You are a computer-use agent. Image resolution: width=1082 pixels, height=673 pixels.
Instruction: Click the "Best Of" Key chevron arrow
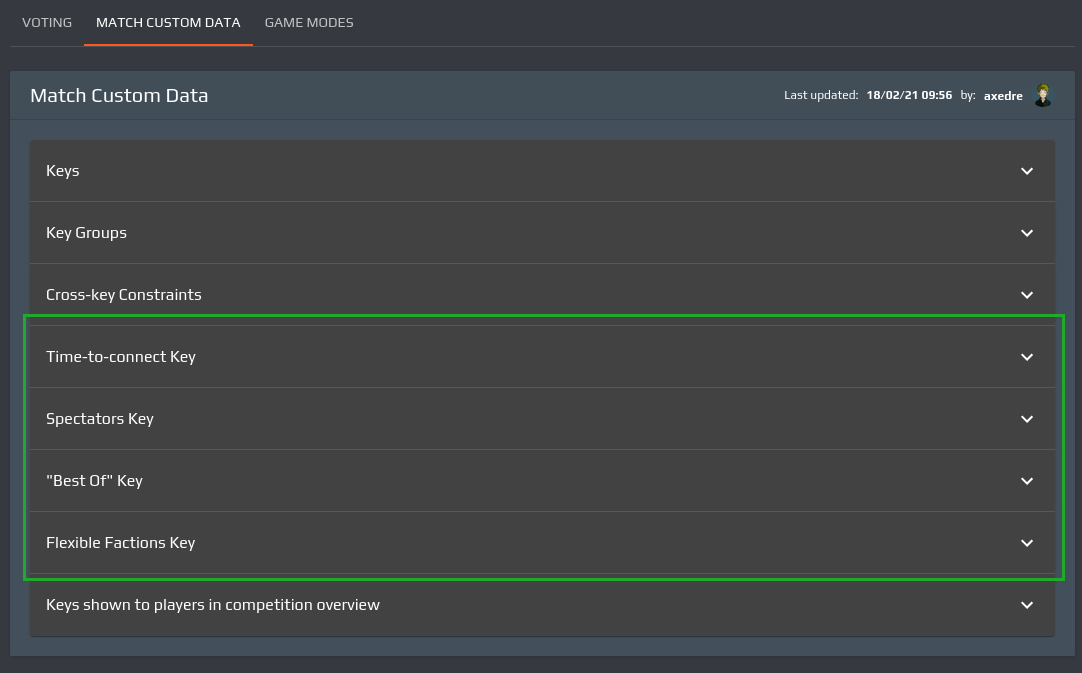click(1027, 481)
